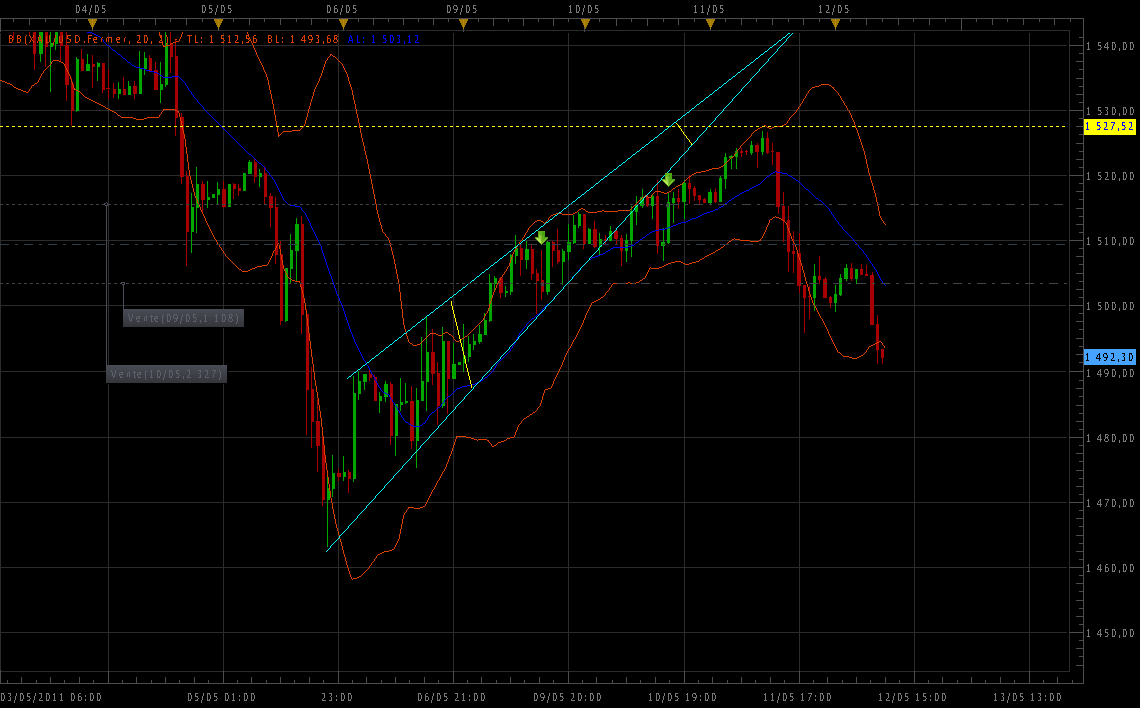
Task: Click the left green down-arrow signal
Action: pos(541,237)
